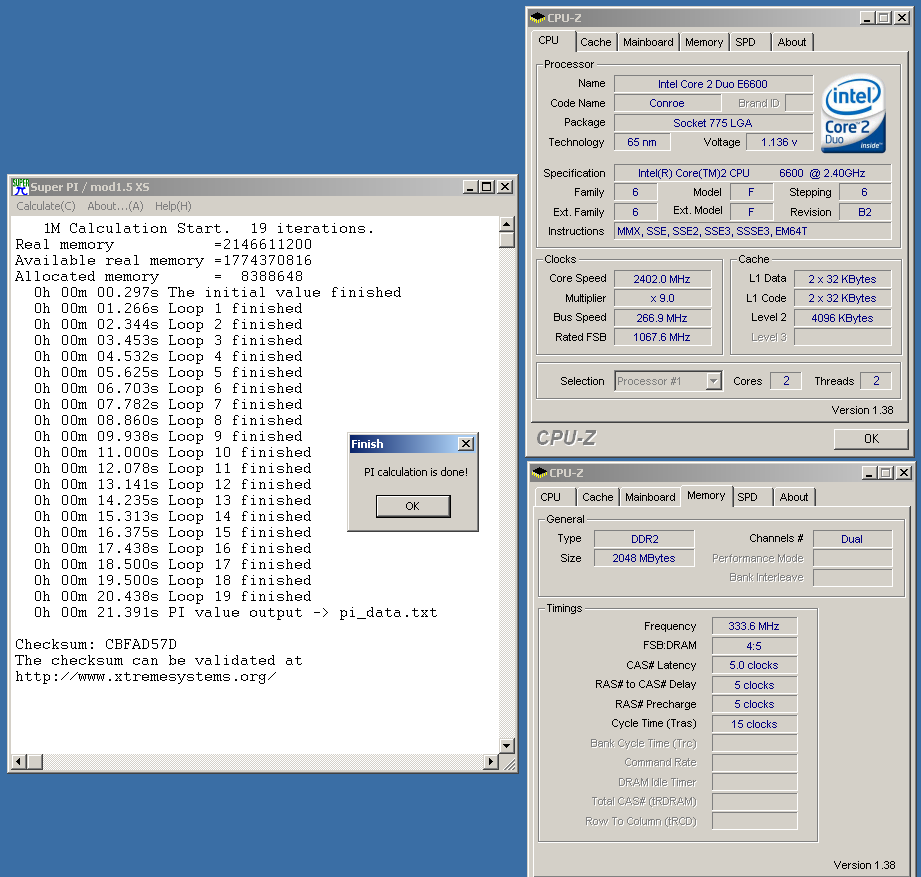
Task: Click the Super PI horizontal scrollbar thumb
Action: coord(35,762)
